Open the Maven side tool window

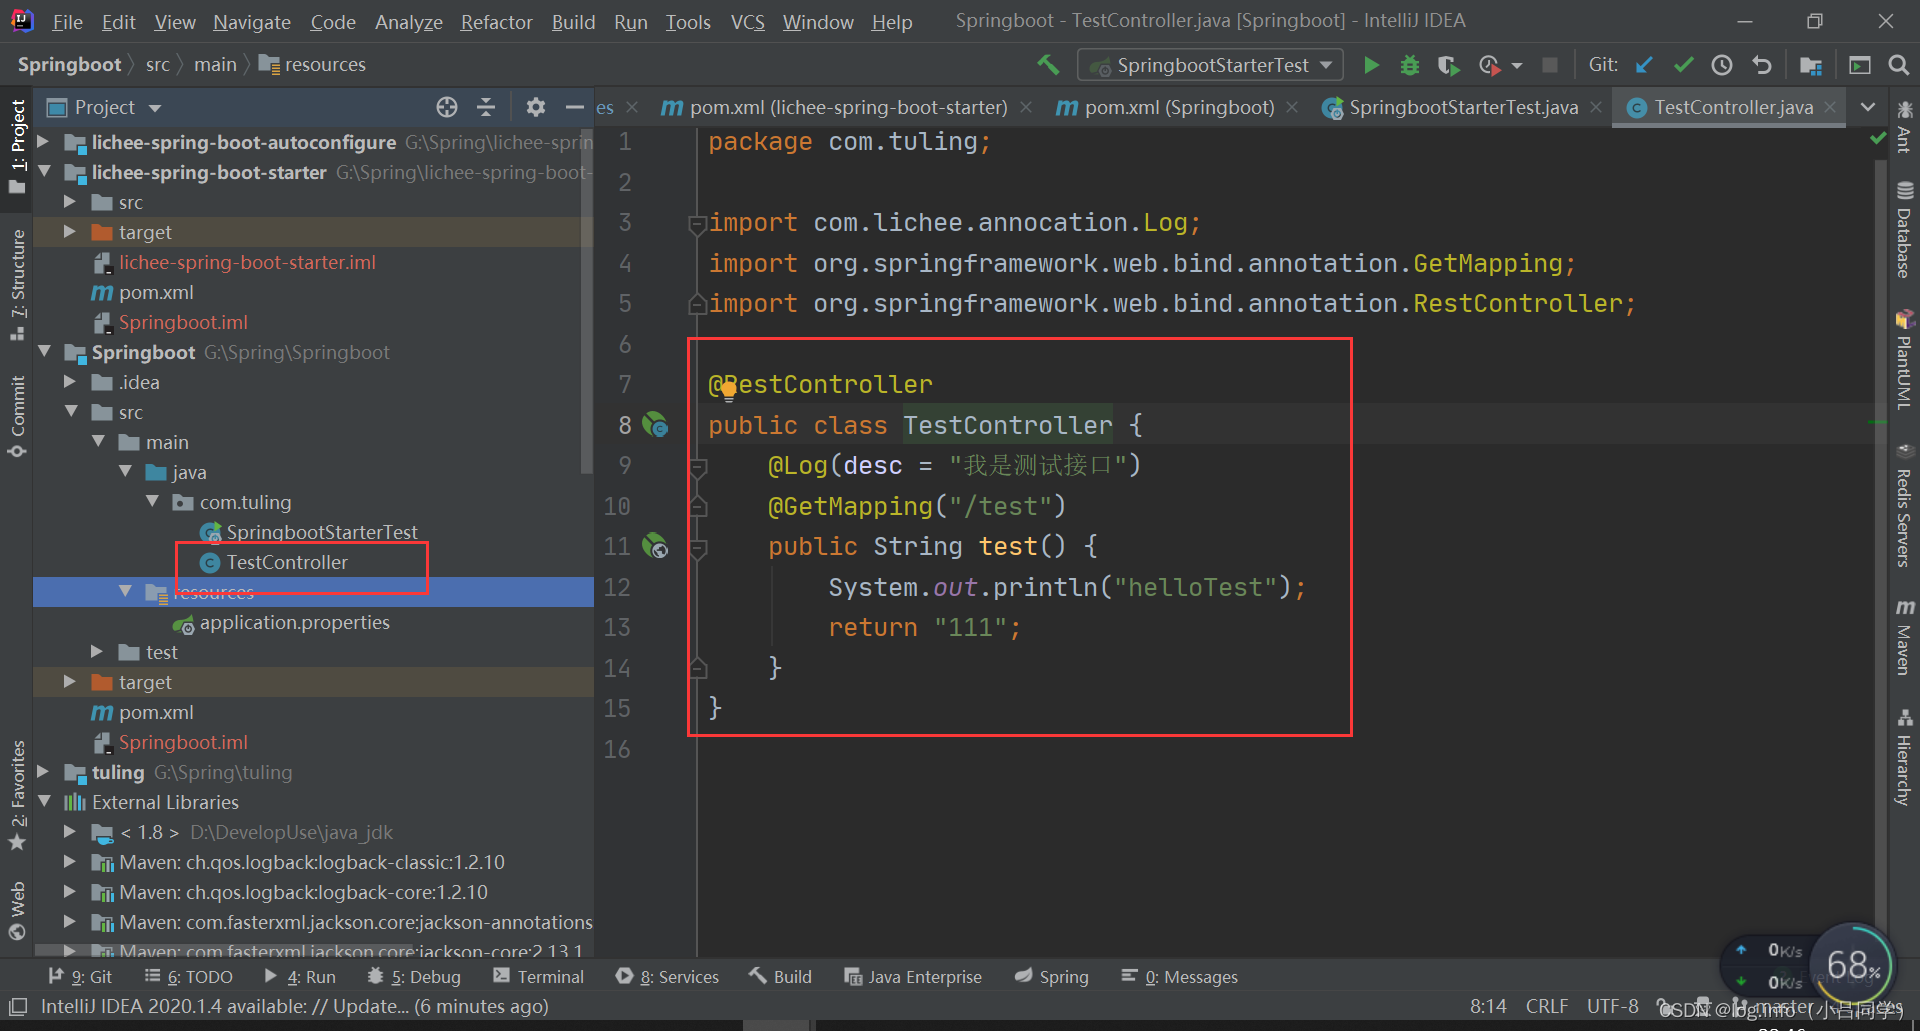point(1904,637)
